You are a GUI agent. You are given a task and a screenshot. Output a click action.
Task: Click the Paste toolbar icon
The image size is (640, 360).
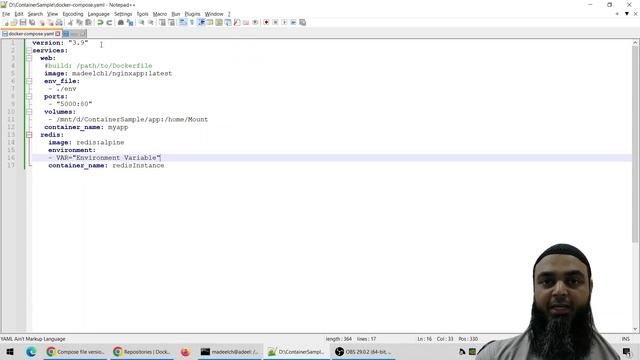coord(88,22)
